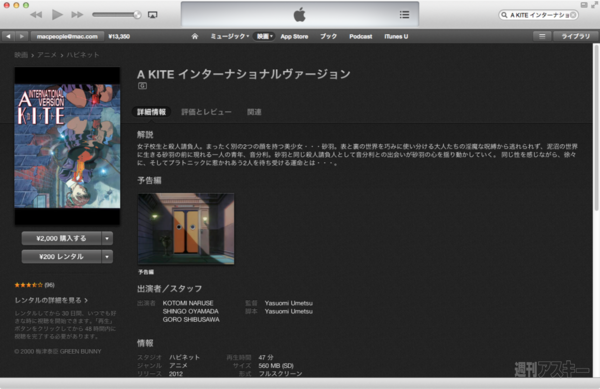The height and width of the screenshot is (389, 600).
Task: Click cast name SHINGO OYAMADA
Action: click(x=191, y=311)
